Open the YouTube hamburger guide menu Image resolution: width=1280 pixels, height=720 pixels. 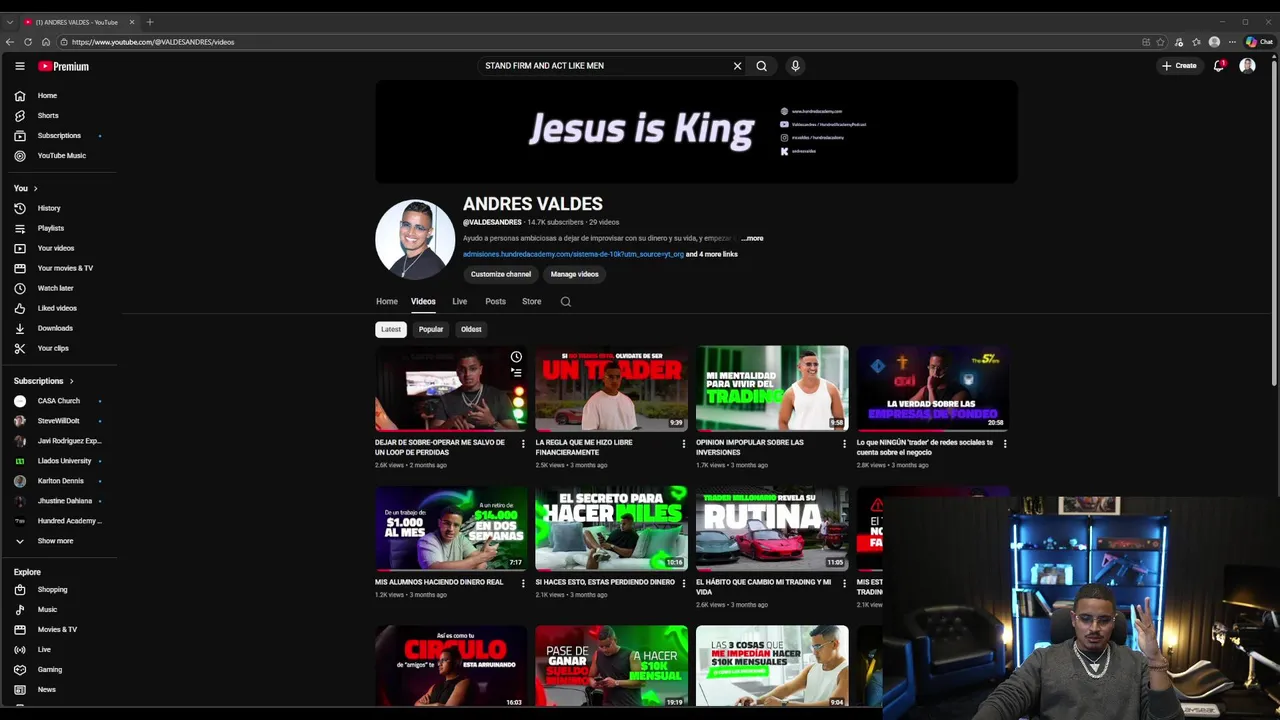(x=20, y=66)
